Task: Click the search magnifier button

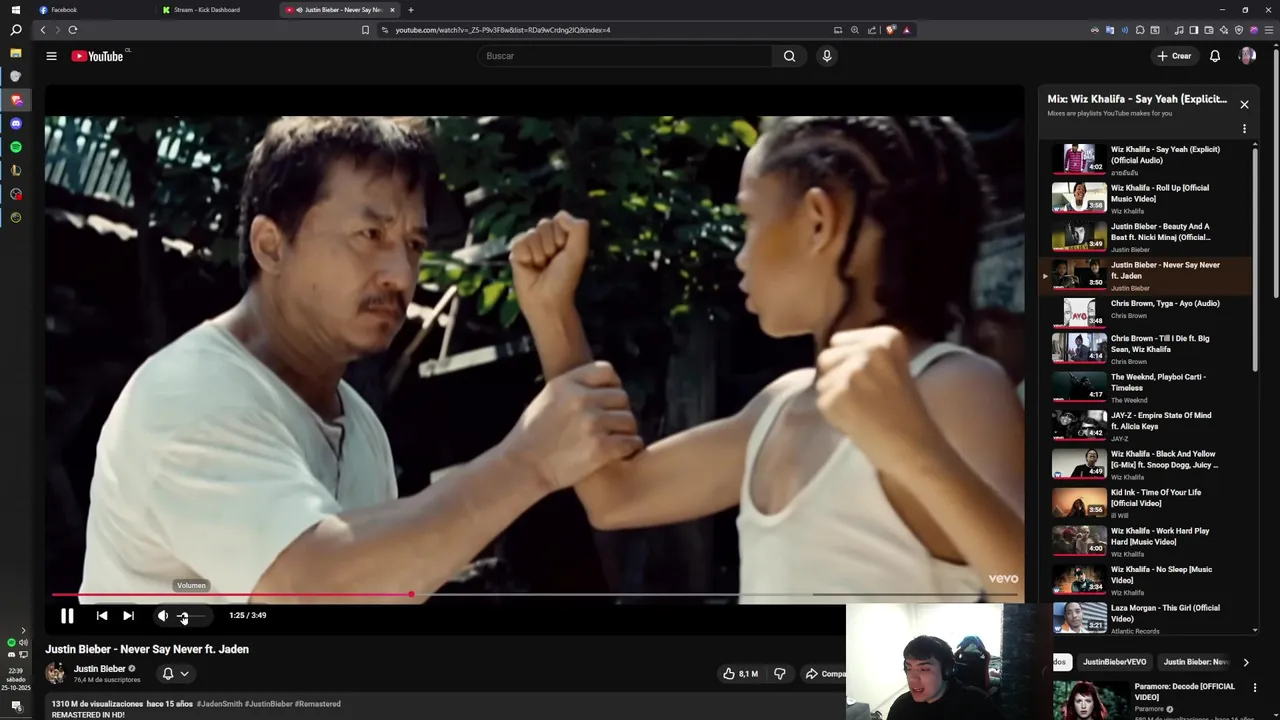Action: click(789, 56)
